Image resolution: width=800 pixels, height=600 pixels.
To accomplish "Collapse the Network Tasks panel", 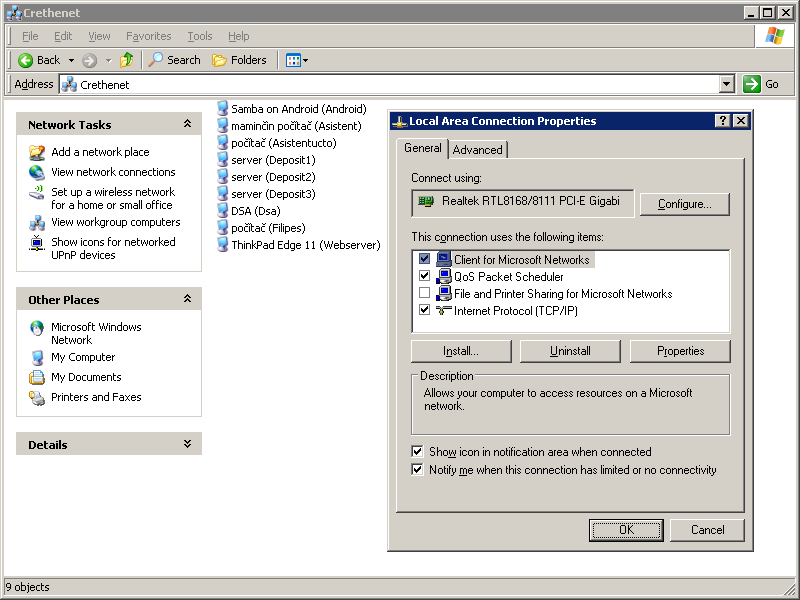I will [187, 124].
